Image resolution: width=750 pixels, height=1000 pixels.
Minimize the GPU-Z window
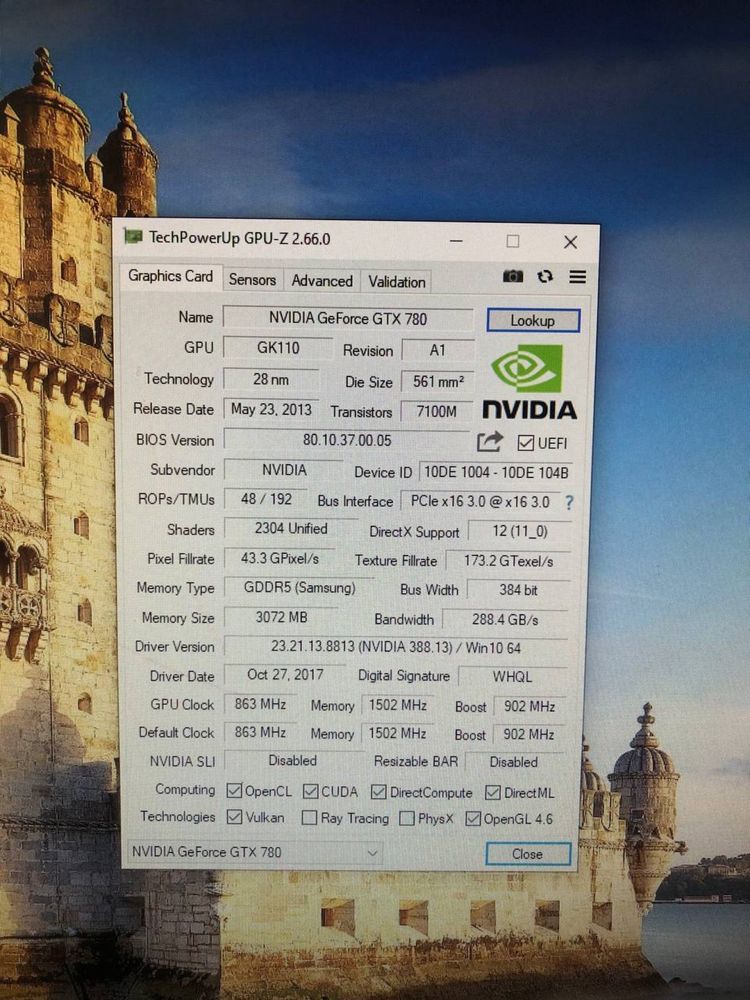(456, 241)
